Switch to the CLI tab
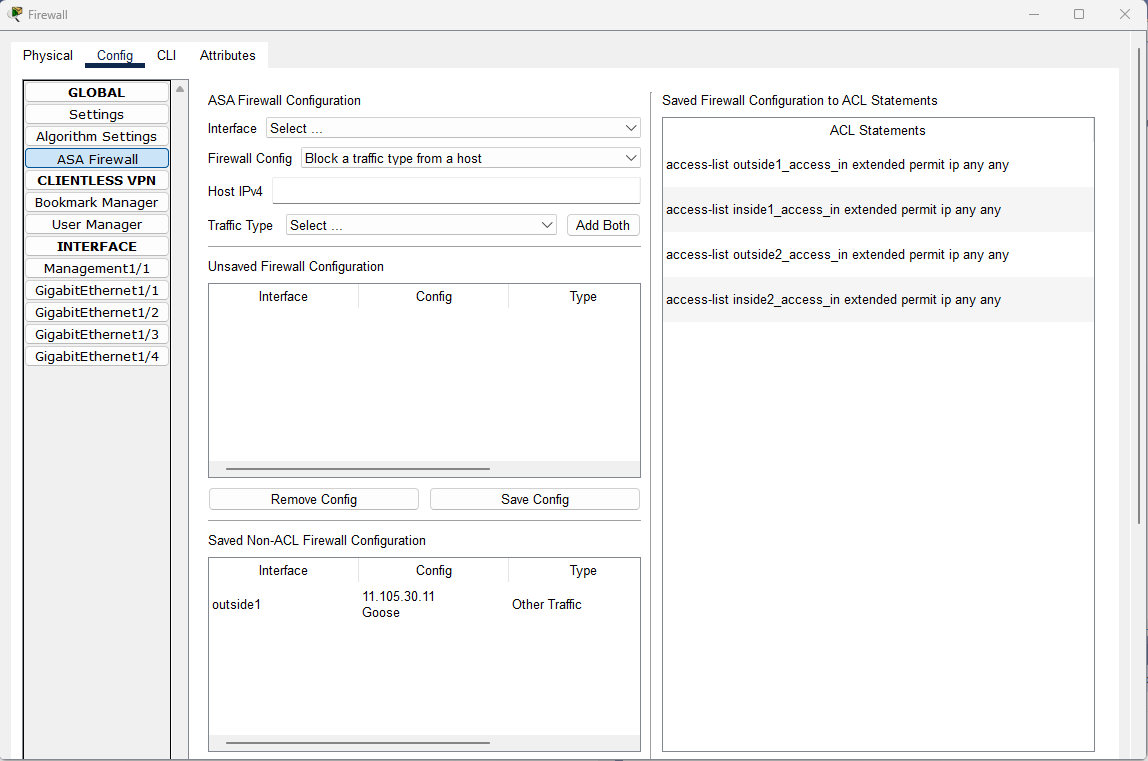Image resolution: width=1148 pixels, height=761 pixels. [166, 55]
